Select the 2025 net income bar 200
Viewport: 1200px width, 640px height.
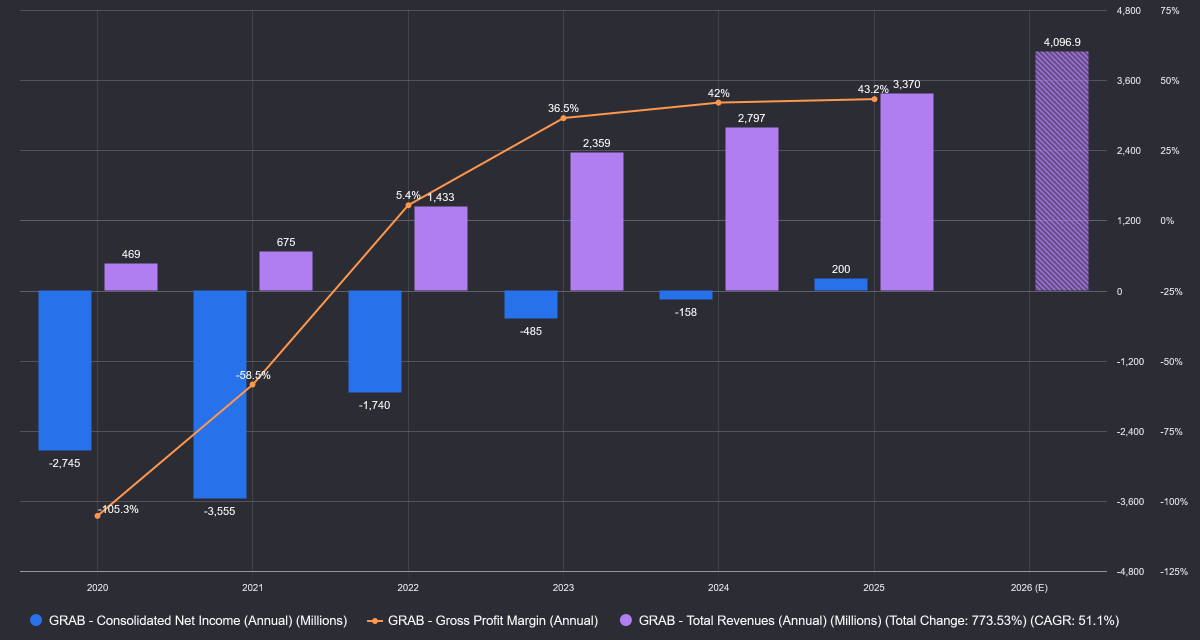pos(841,285)
